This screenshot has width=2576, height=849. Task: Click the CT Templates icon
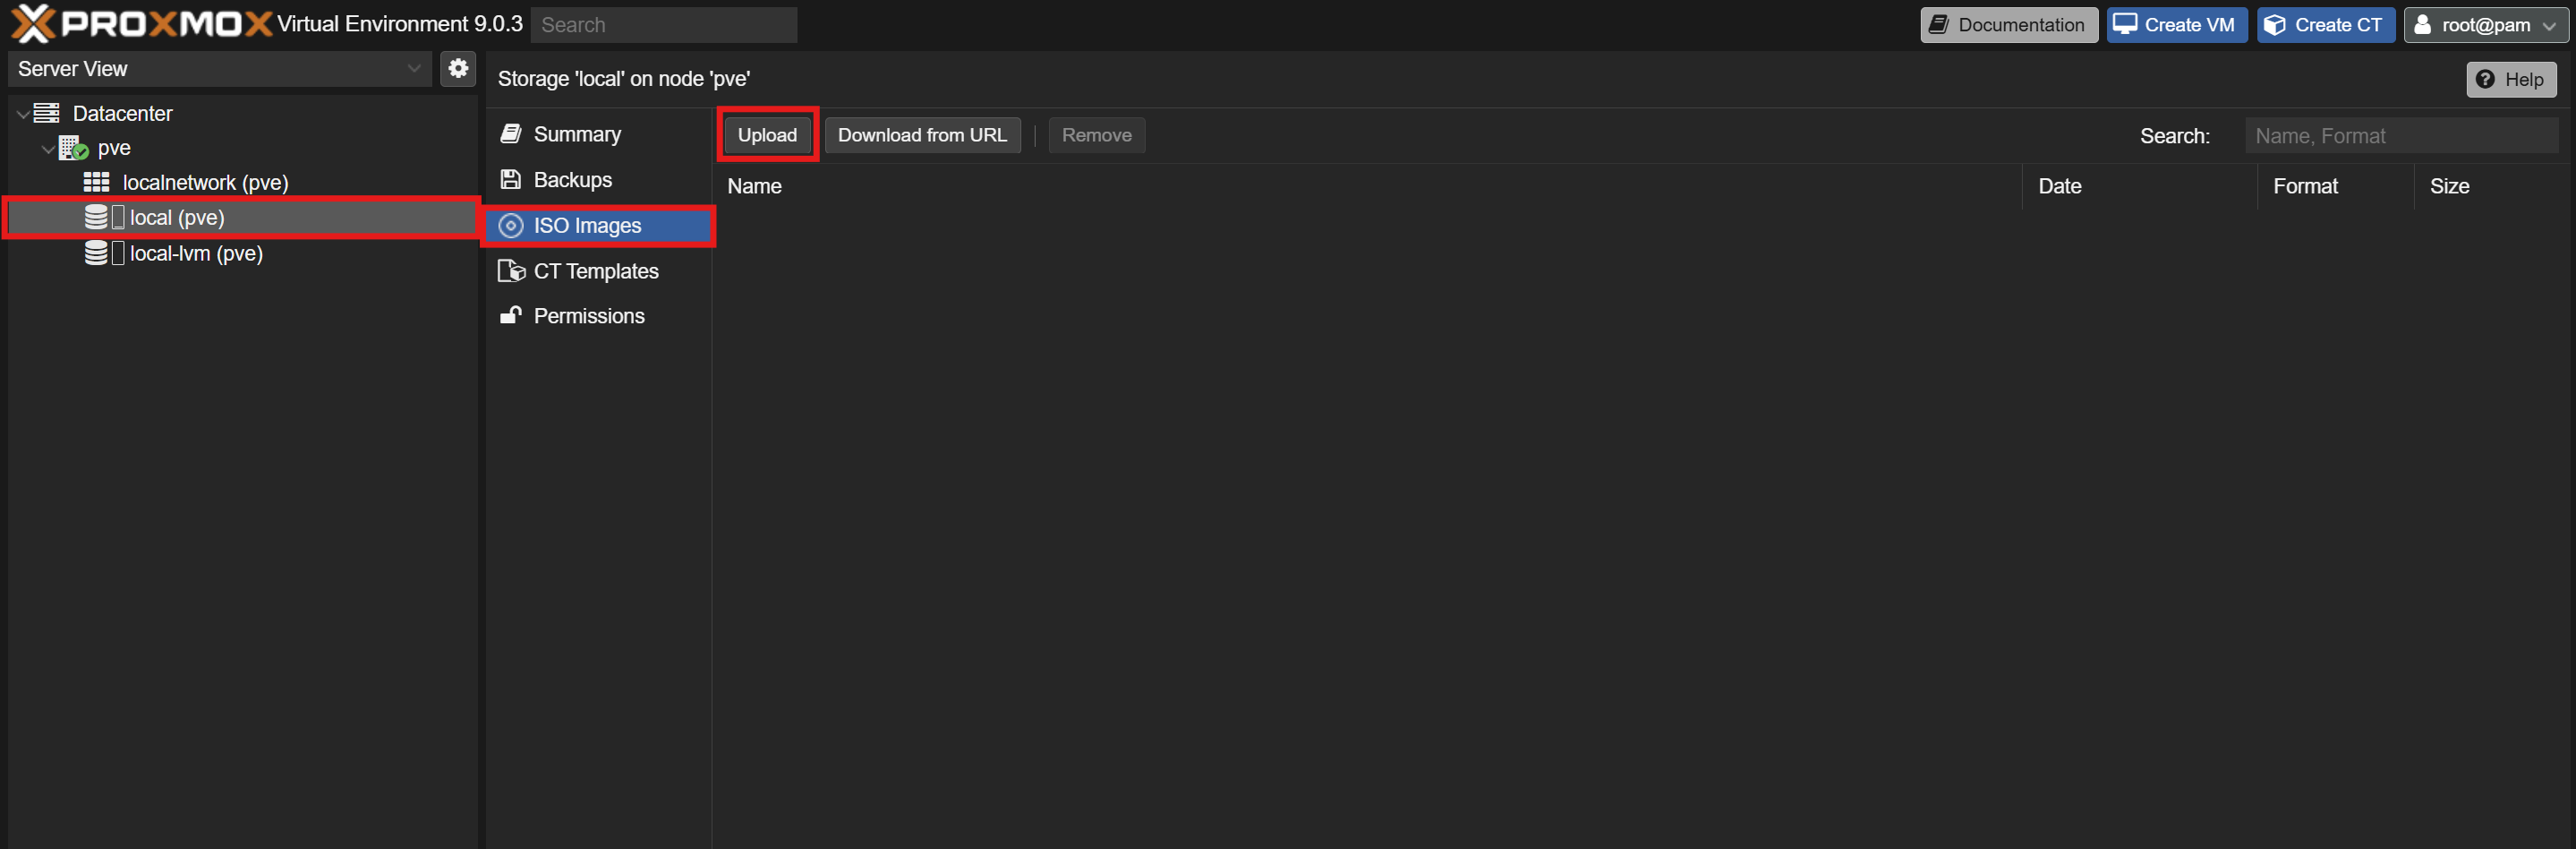click(x=511, y=271)
